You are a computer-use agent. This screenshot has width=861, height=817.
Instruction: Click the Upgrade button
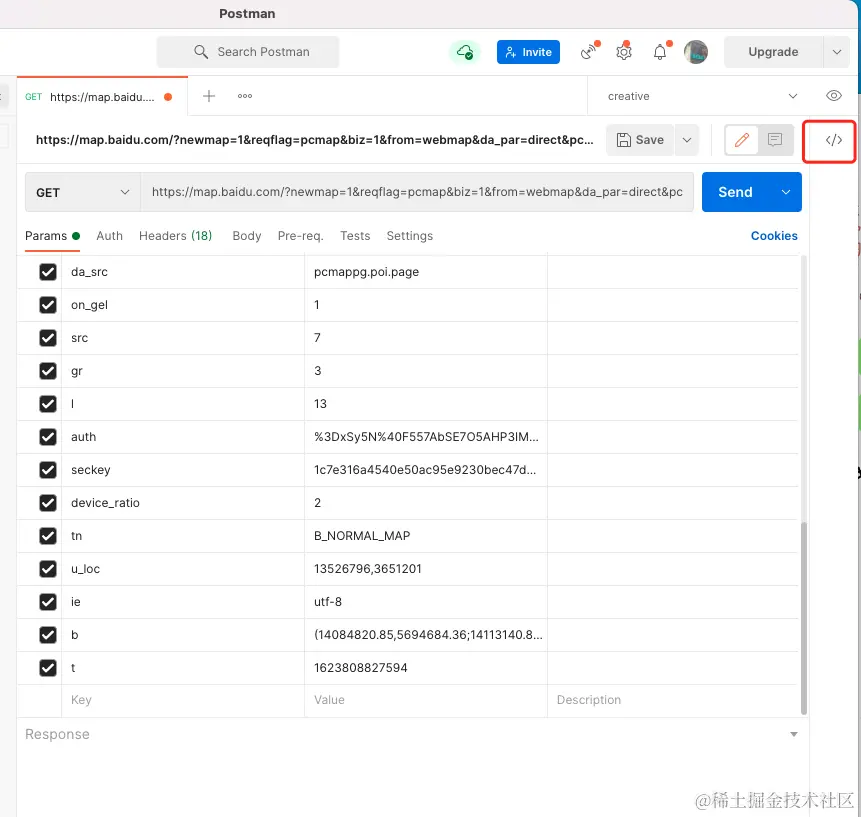773,52
